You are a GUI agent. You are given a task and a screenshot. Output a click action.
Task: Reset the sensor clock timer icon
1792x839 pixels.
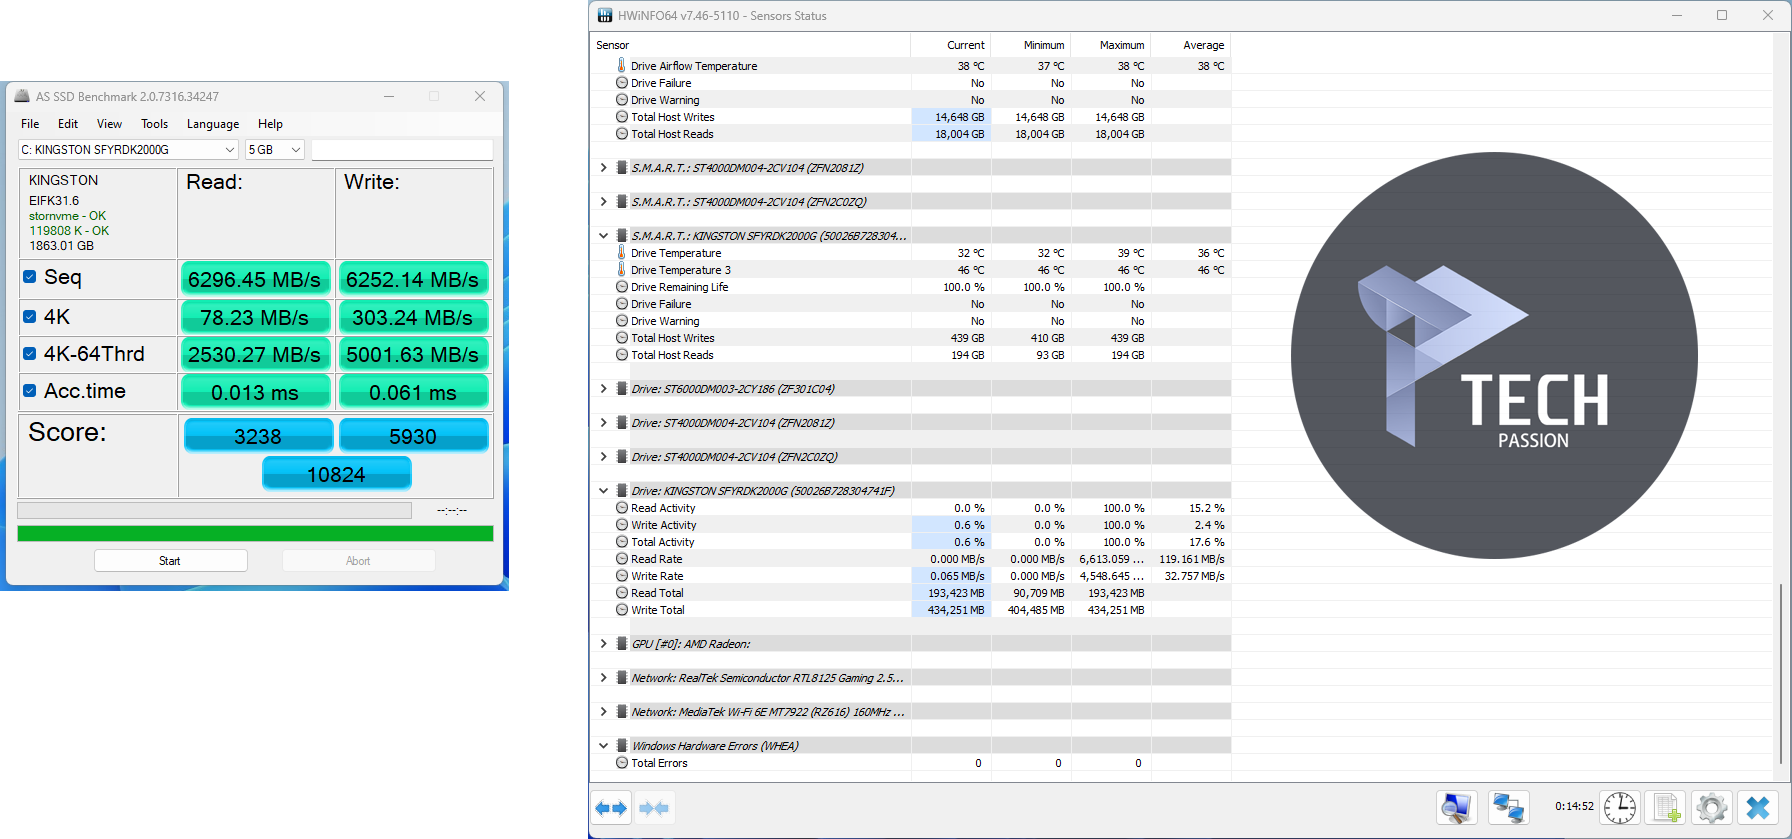[1619, 808]
